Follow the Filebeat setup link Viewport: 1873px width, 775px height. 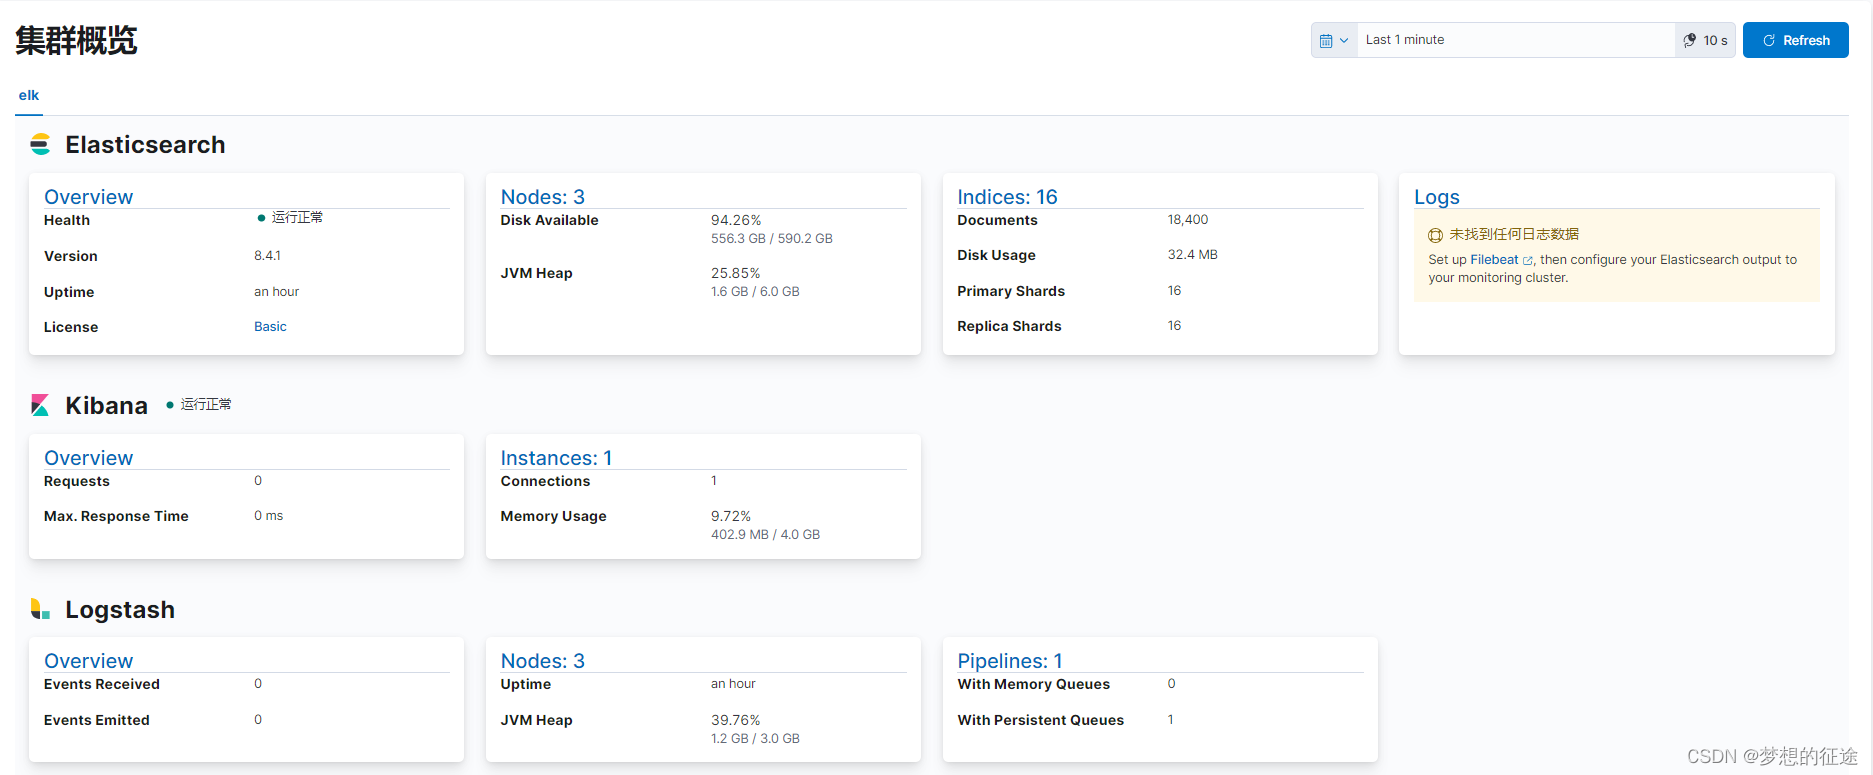[1494, 259]
